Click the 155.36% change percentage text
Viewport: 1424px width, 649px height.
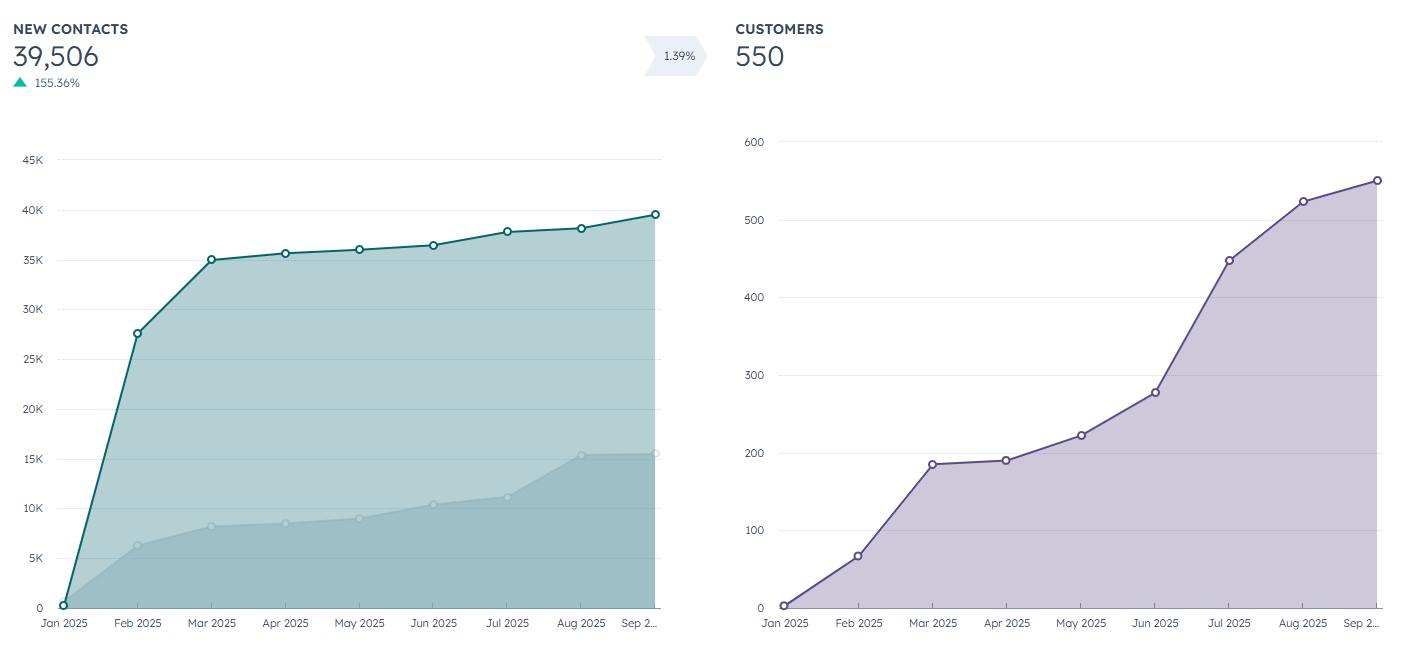click(57, 83)
